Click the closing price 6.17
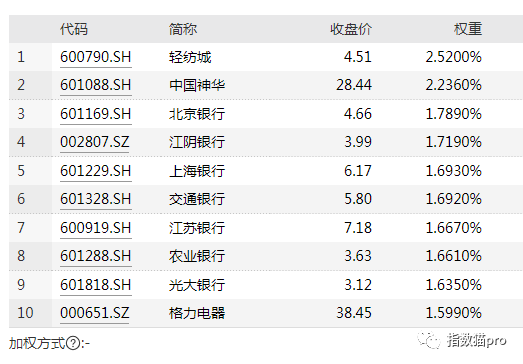This screenshot has height=364, width=523. (x=358, y=171)
